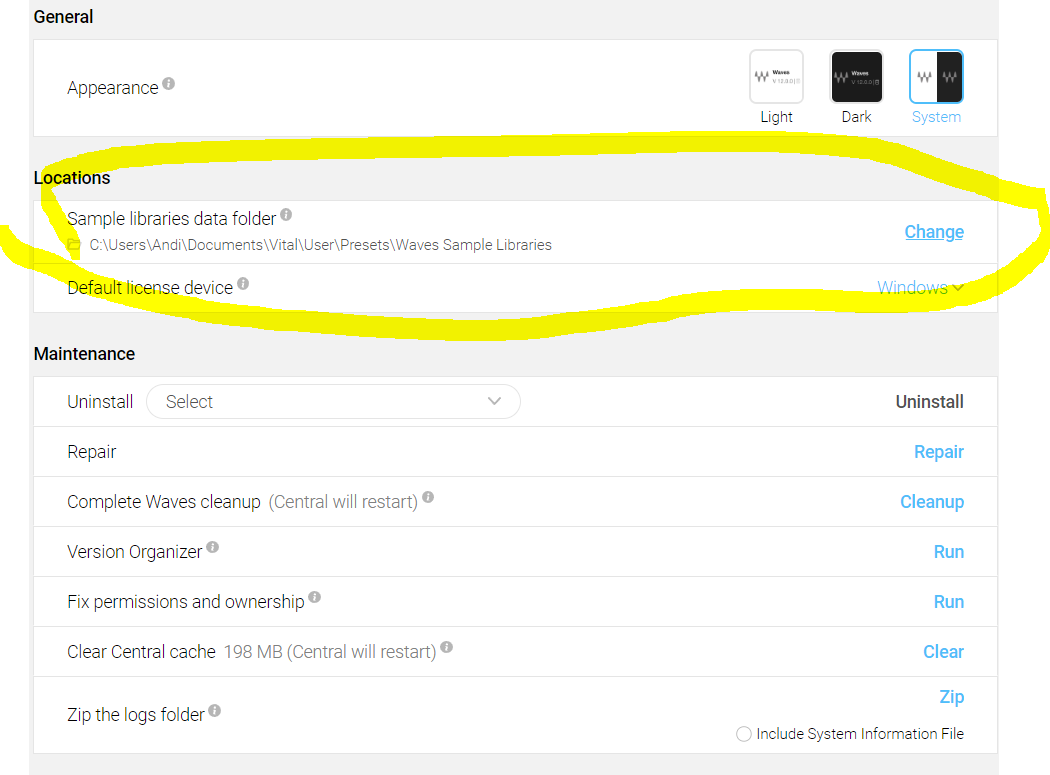Click the Cleanup button
The image size is (1050, 775).
[x=932, y=502]
